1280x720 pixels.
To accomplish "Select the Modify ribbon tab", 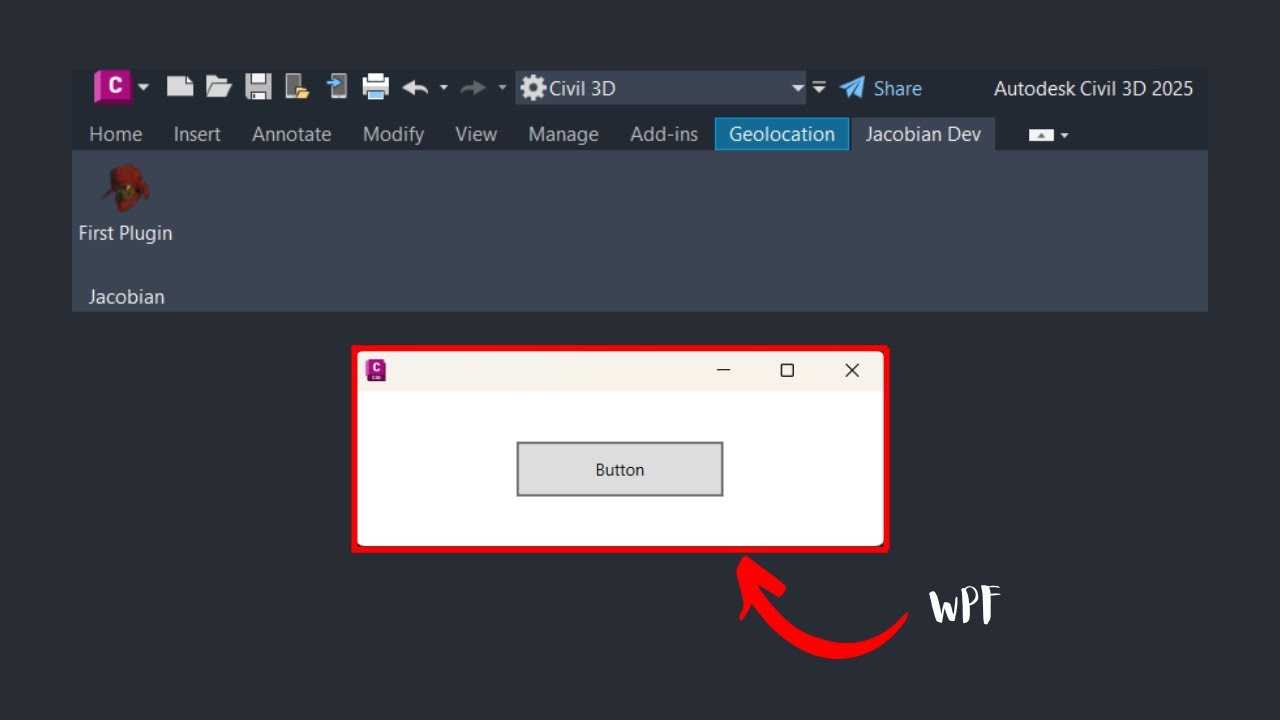I will [393, 134].
